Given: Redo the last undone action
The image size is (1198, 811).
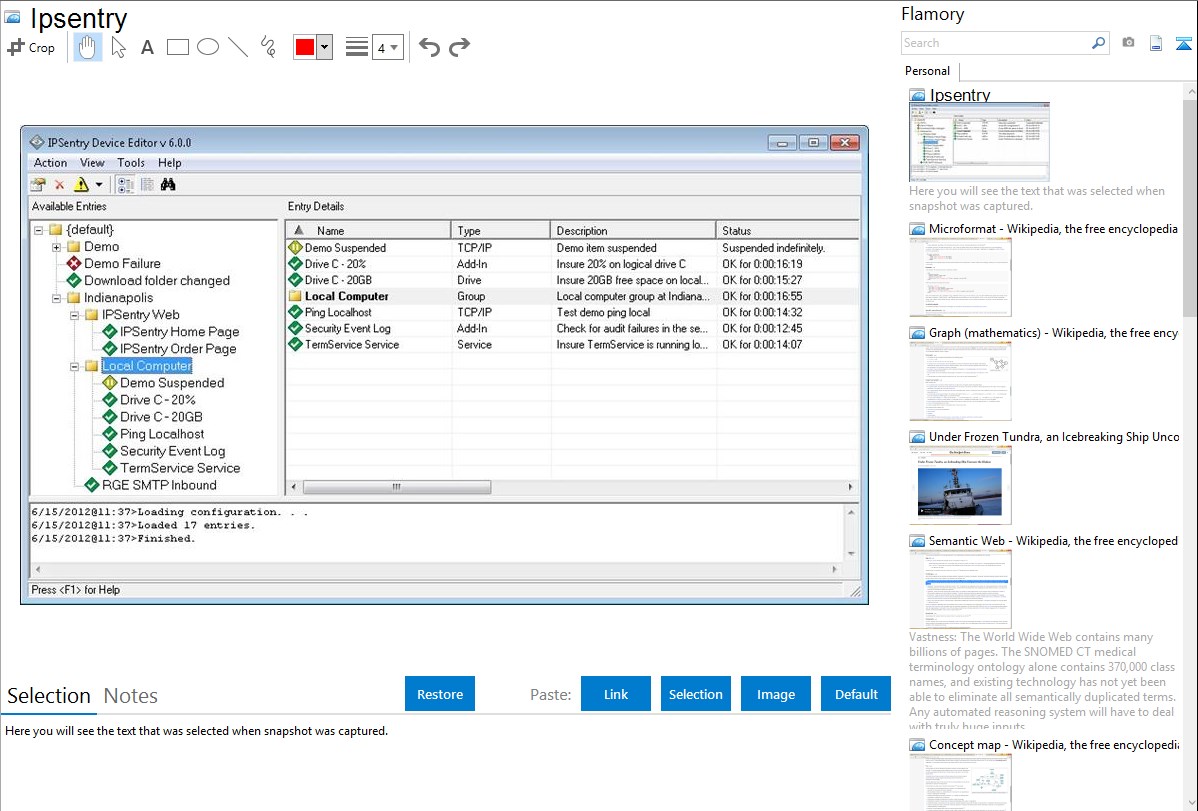Looking at the screenshot, I should click(459, 47).
